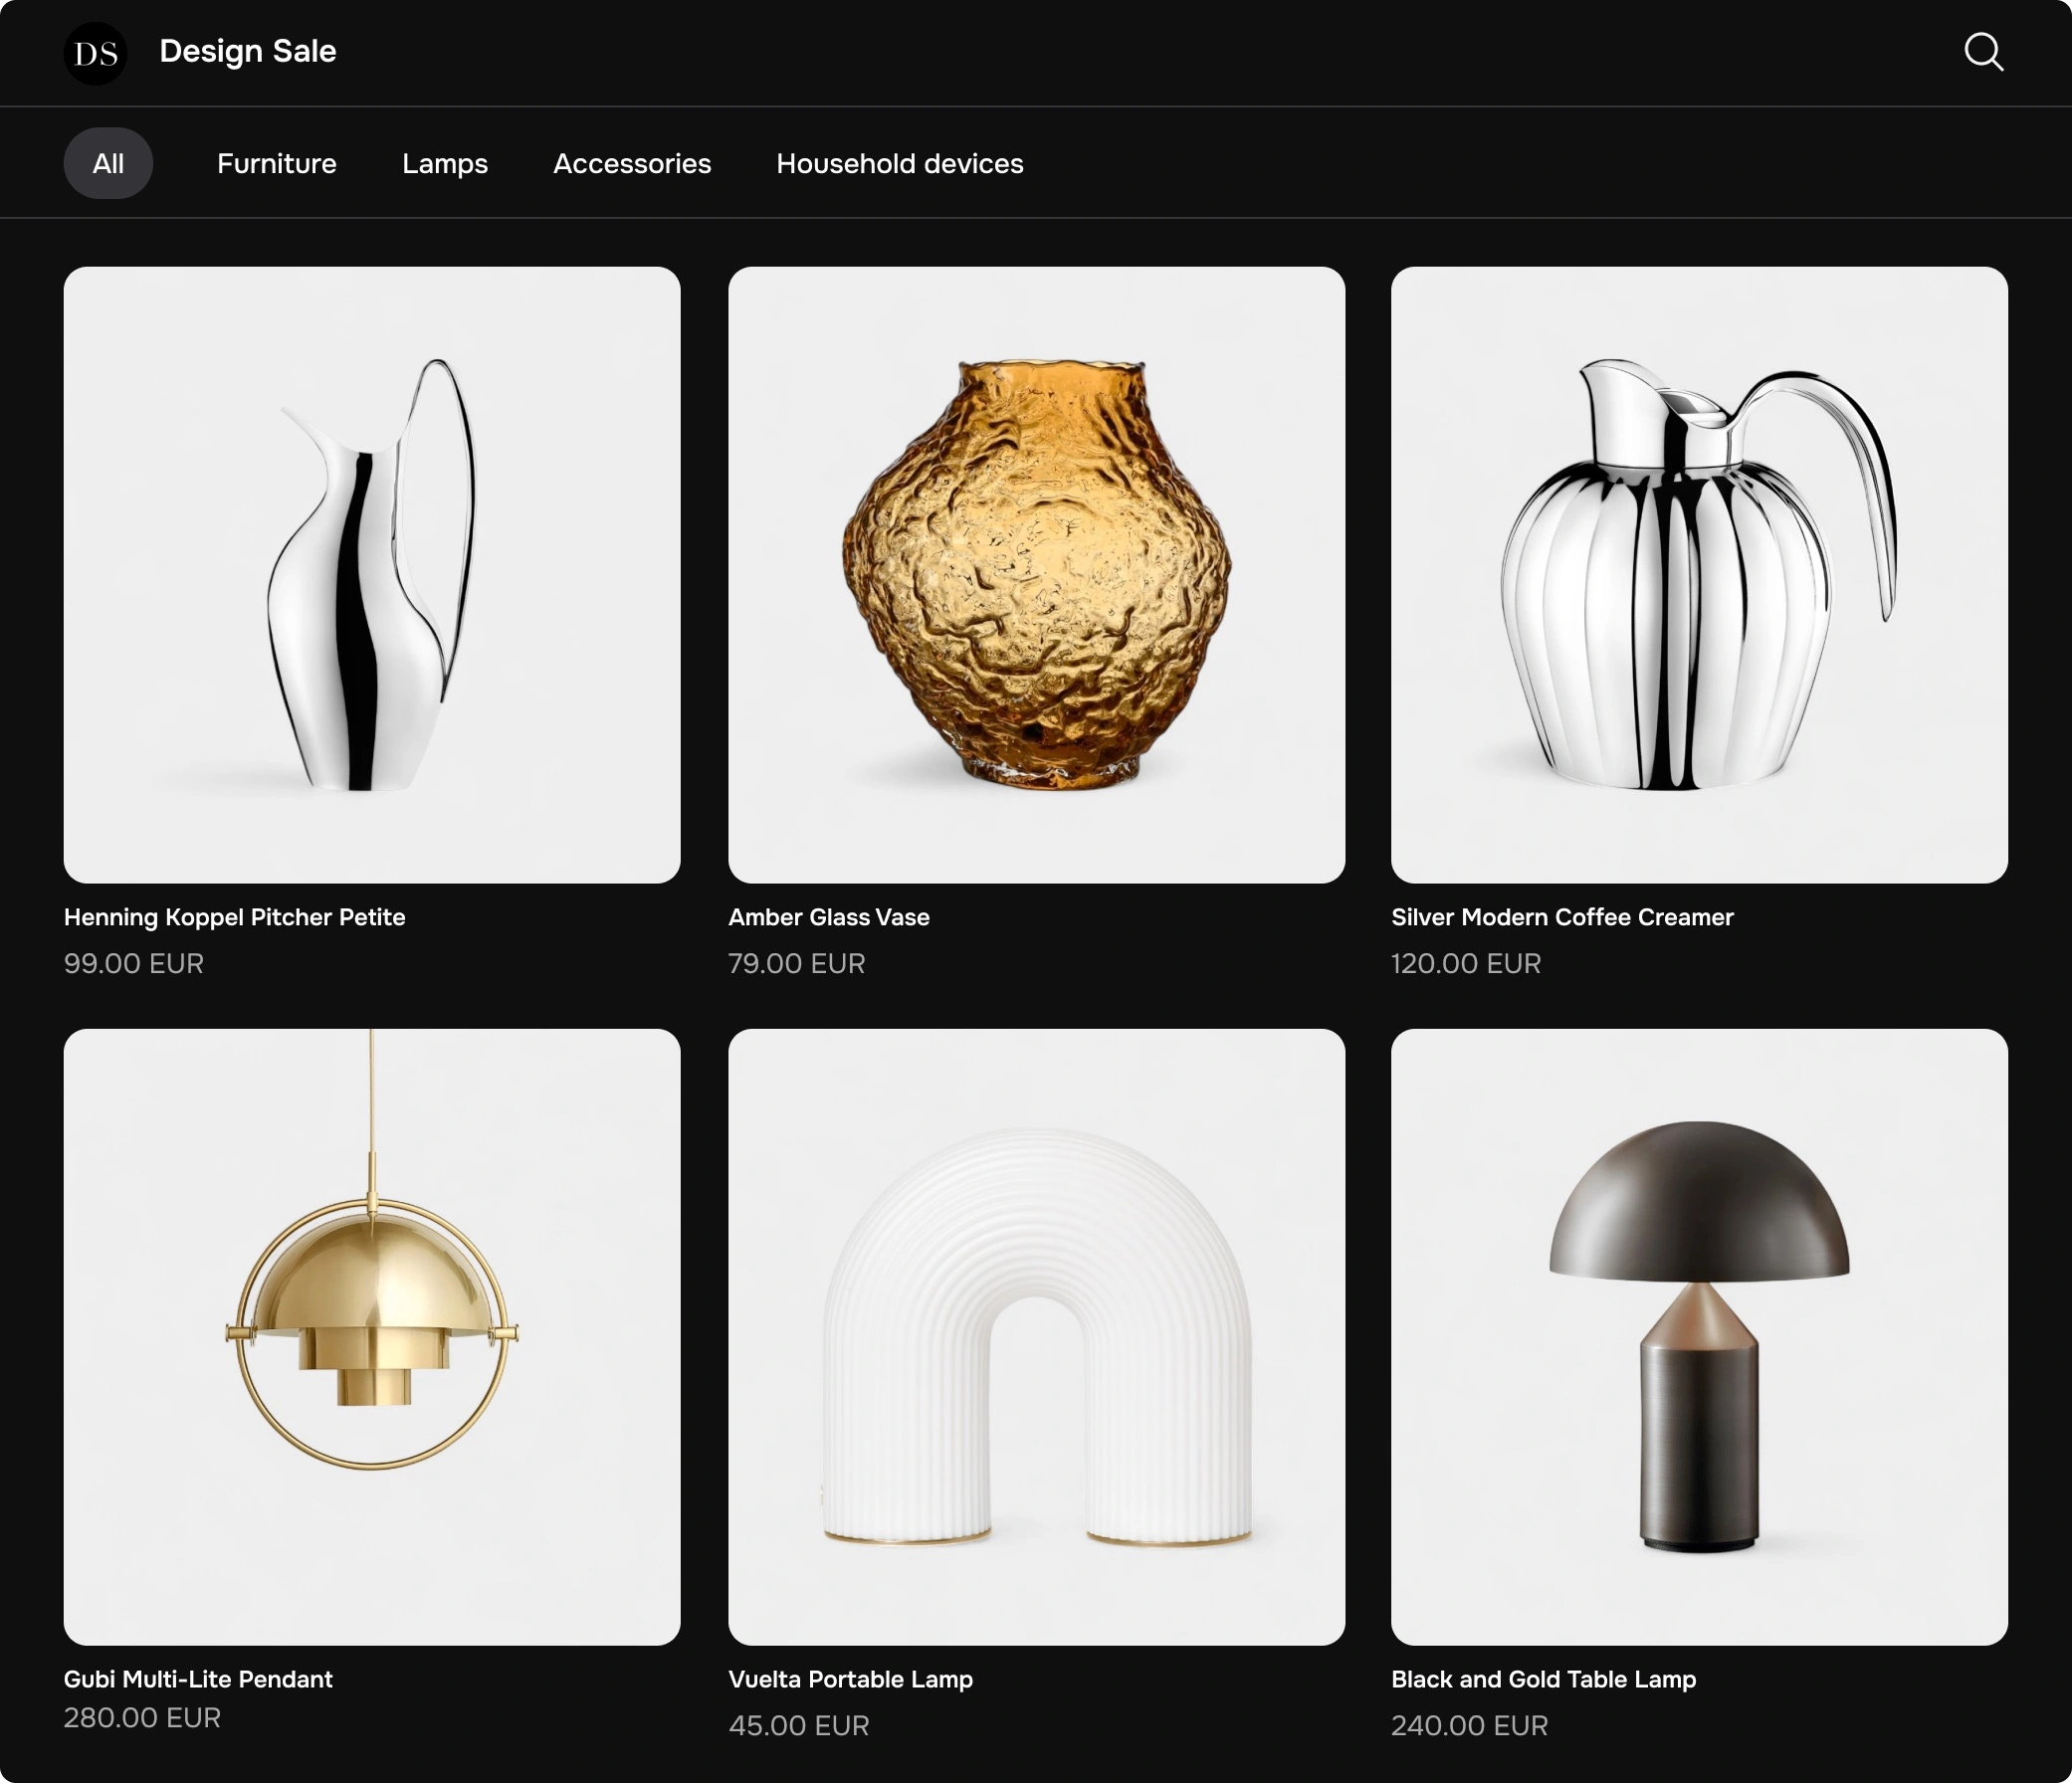Click the Vuelta Portable Lamp title

[850, 1679]
